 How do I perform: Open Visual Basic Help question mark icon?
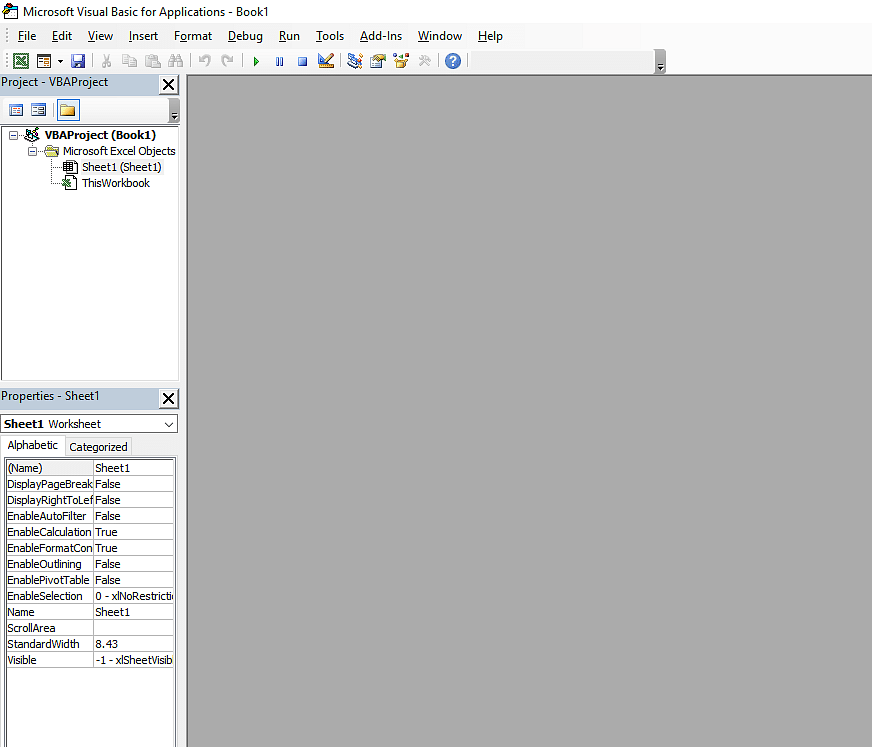tap(453, 61)
